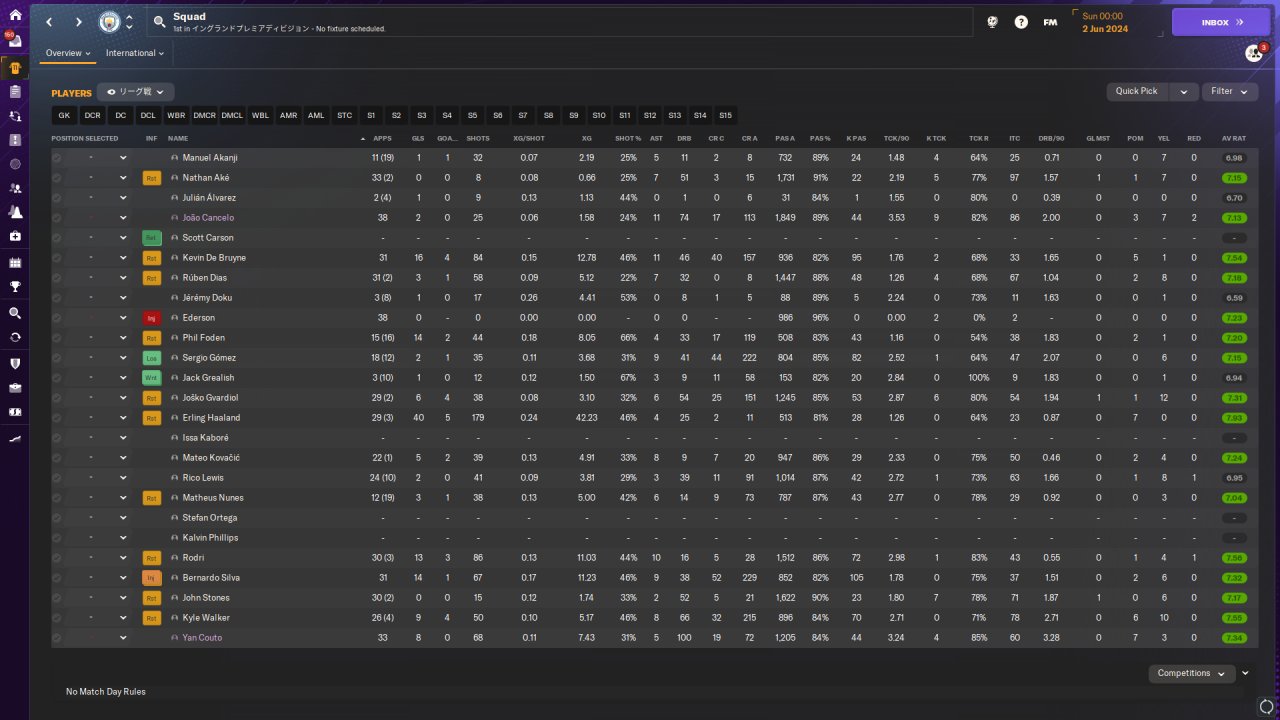Screen dimensions: 1280x720
Task: Open the scouting magnifier icon in sidebar
Action: click(15, 313)
